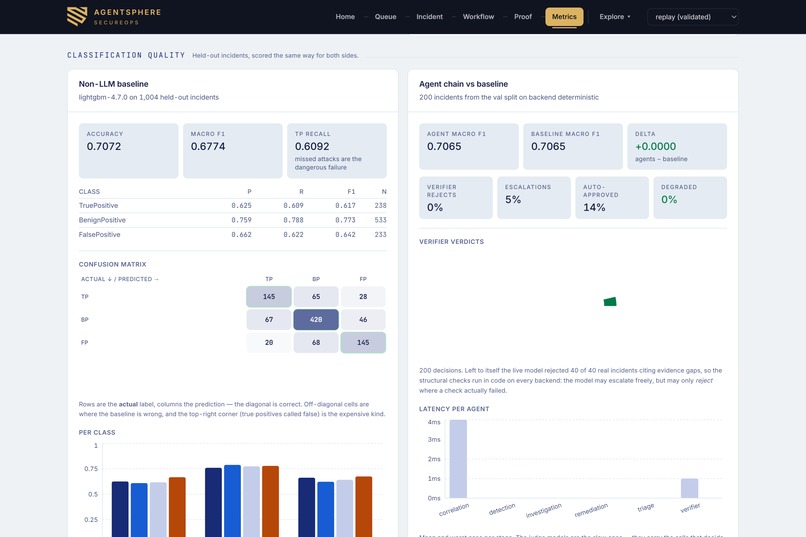Viewport: 806px width, 537px height.
Task: Open the Proof page
Action: 523,17
